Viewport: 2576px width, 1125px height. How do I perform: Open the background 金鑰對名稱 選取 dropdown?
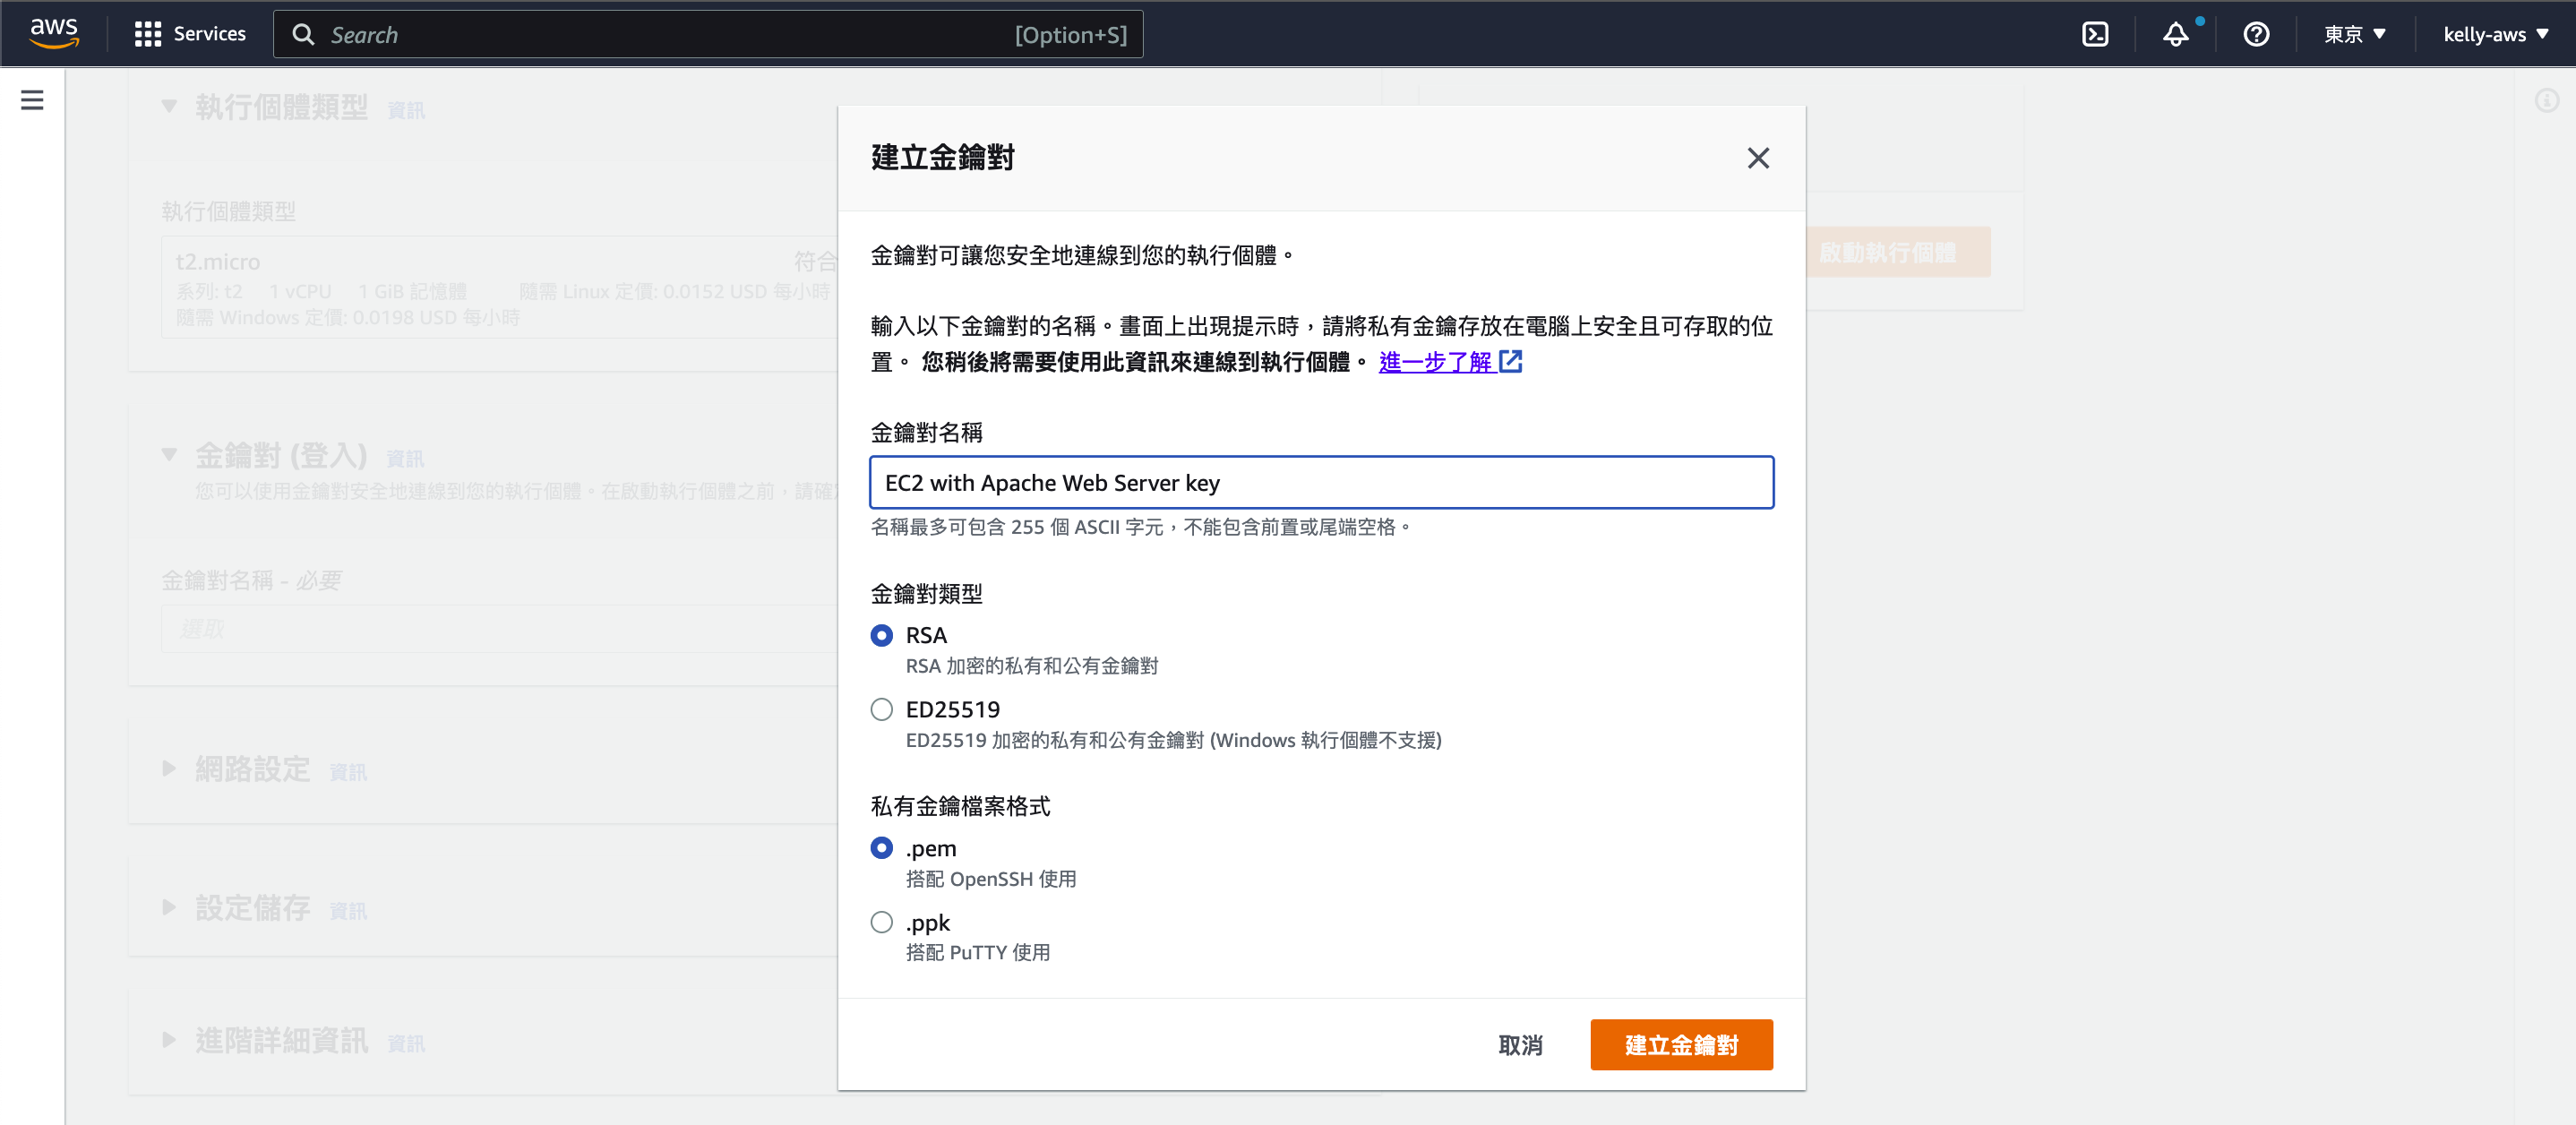point(499,629)
